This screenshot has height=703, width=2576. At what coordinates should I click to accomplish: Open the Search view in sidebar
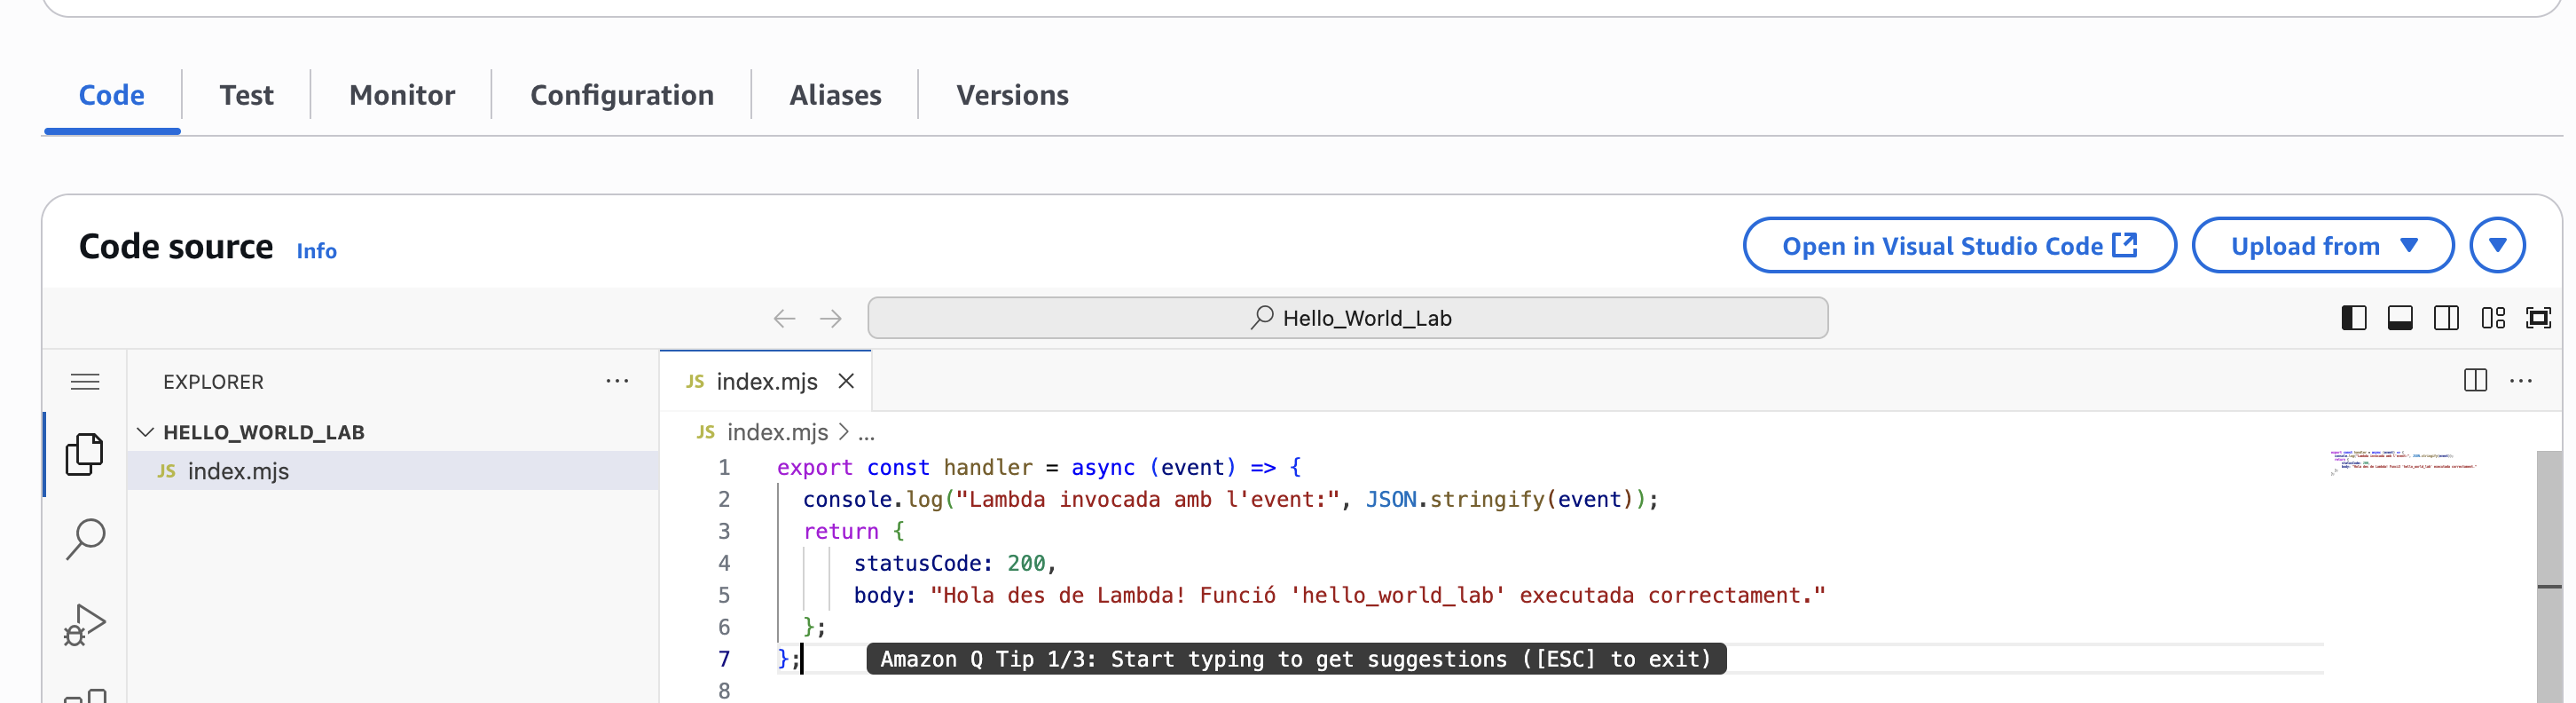pos(85,539)
